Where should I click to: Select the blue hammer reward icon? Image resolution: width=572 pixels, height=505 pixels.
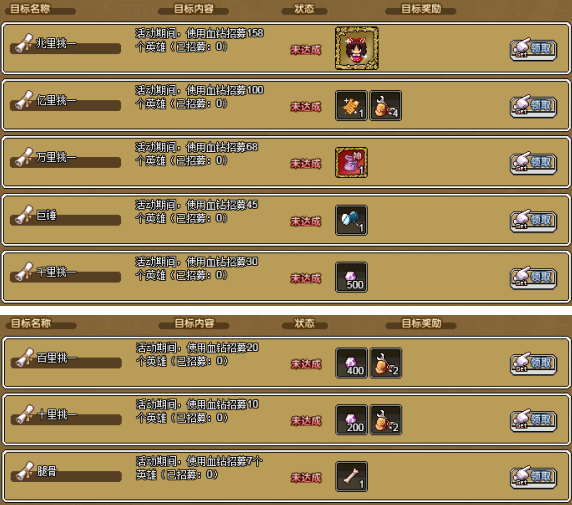[351, 220]
